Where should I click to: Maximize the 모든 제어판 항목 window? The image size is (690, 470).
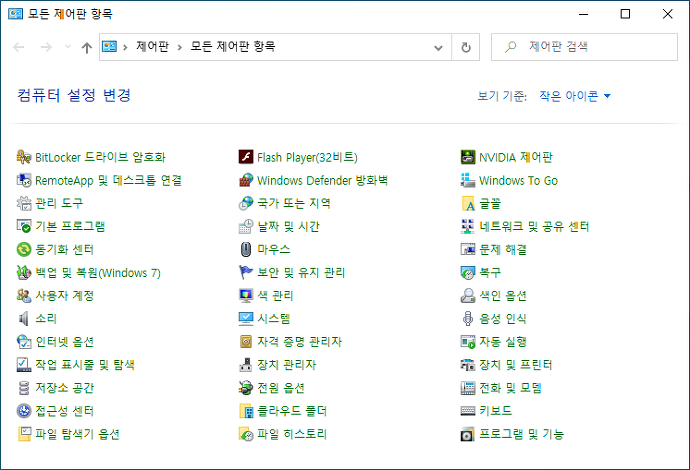tap(625, 14)
